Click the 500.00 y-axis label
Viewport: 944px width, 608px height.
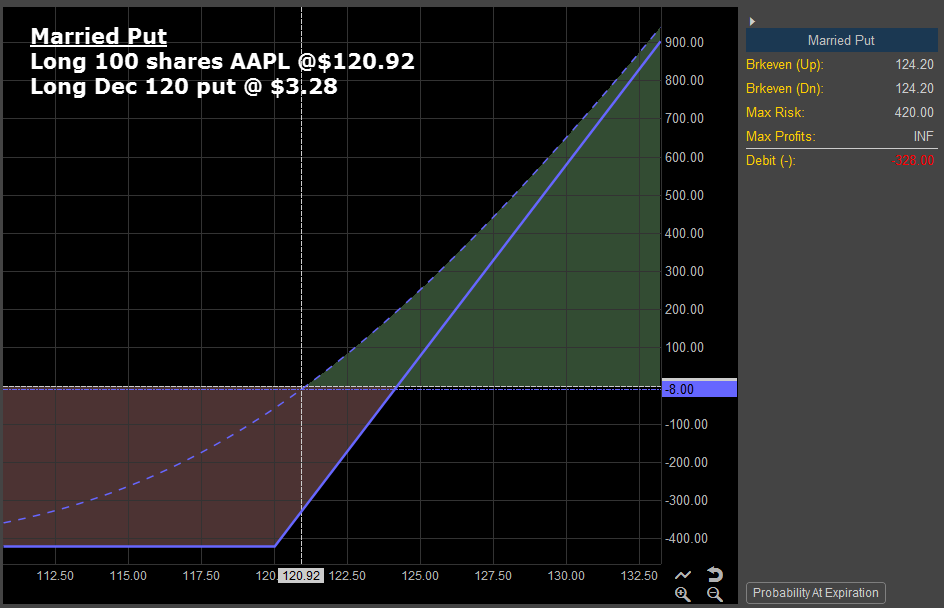685,195
